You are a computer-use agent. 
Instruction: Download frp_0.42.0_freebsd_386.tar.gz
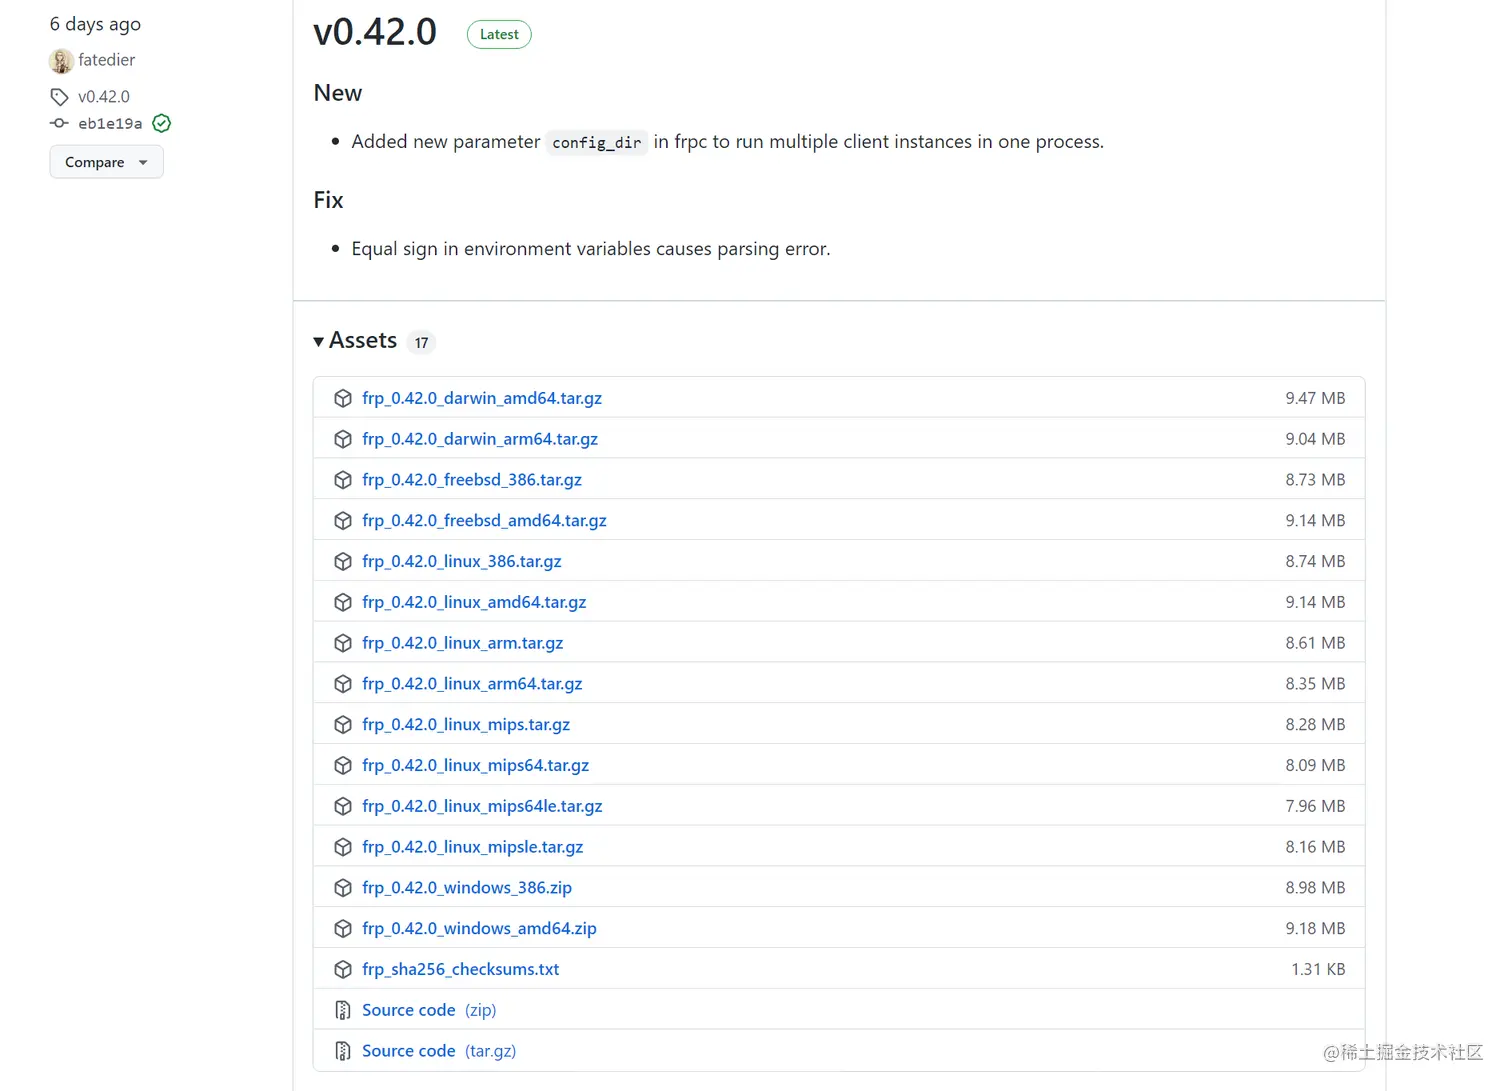tap(472, 480)
